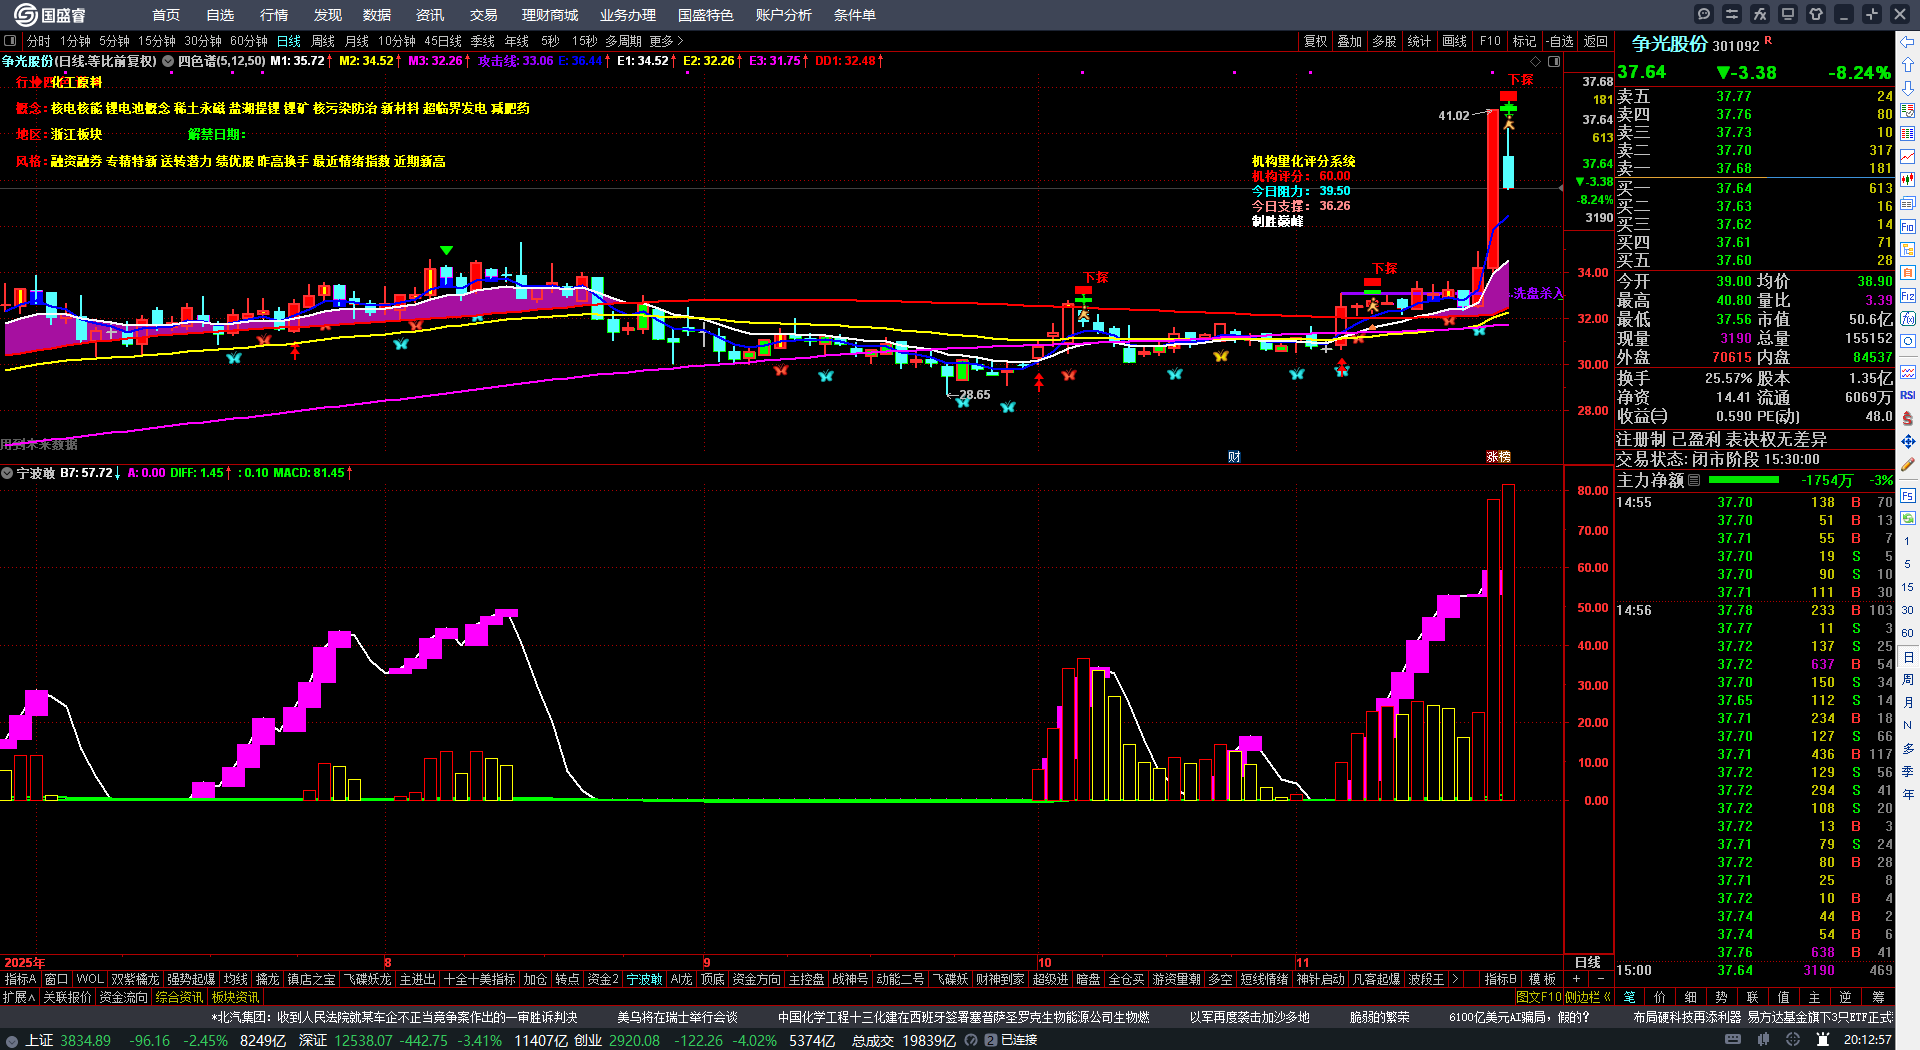Image resolution: width=1920 pixels, height=1050 pixels.
Task: Open the 模板 template dropdown
Action: click(1542, 979)
